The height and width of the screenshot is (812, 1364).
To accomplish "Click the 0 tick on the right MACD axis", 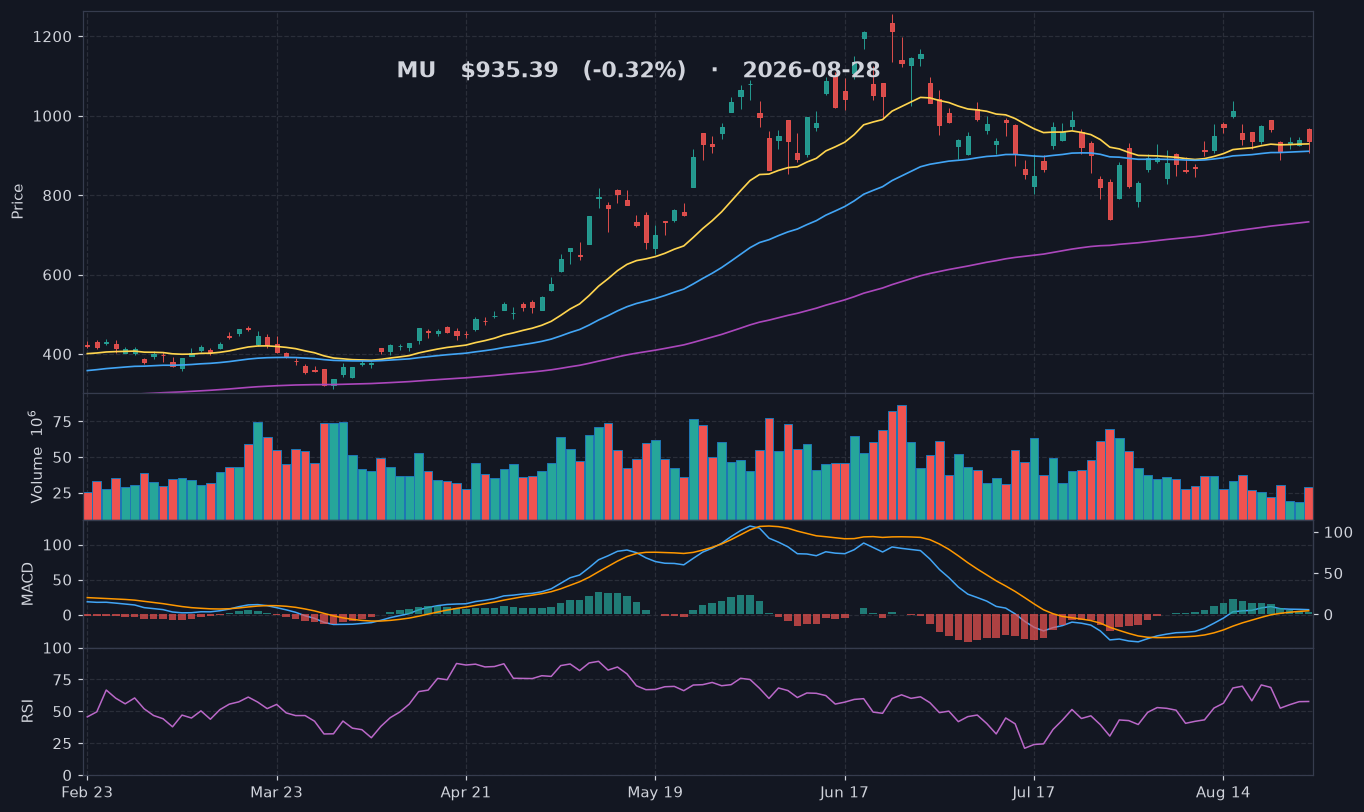I will pyautogui.click(x=1329, y=615).
